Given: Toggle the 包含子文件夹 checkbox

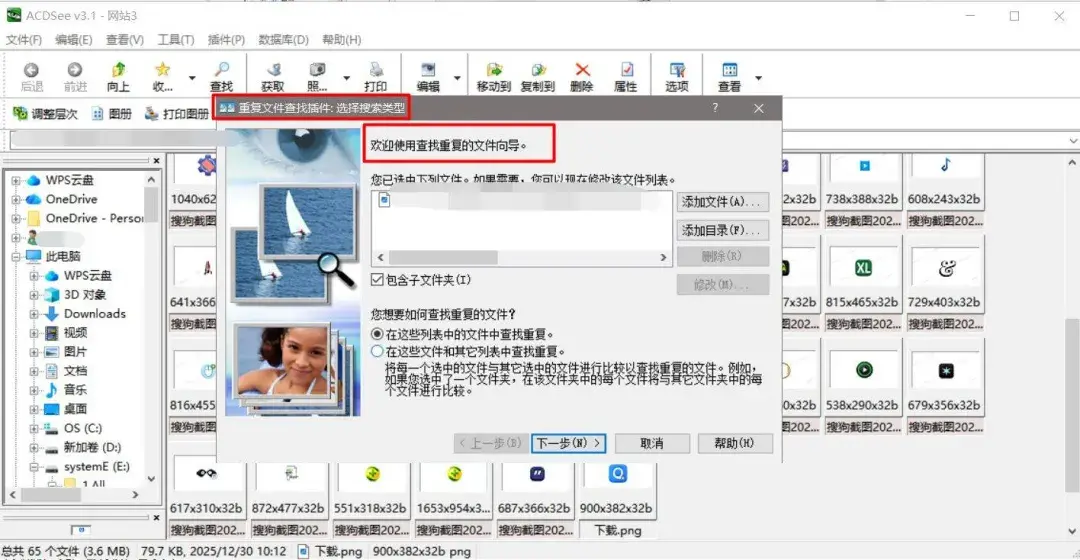Looking at the screenshot, I should 377,280.
